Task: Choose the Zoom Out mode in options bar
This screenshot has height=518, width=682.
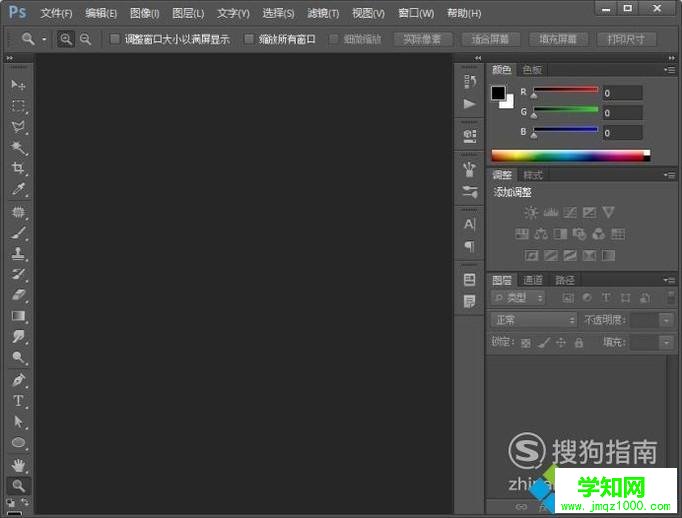Action: click(86, 40)
